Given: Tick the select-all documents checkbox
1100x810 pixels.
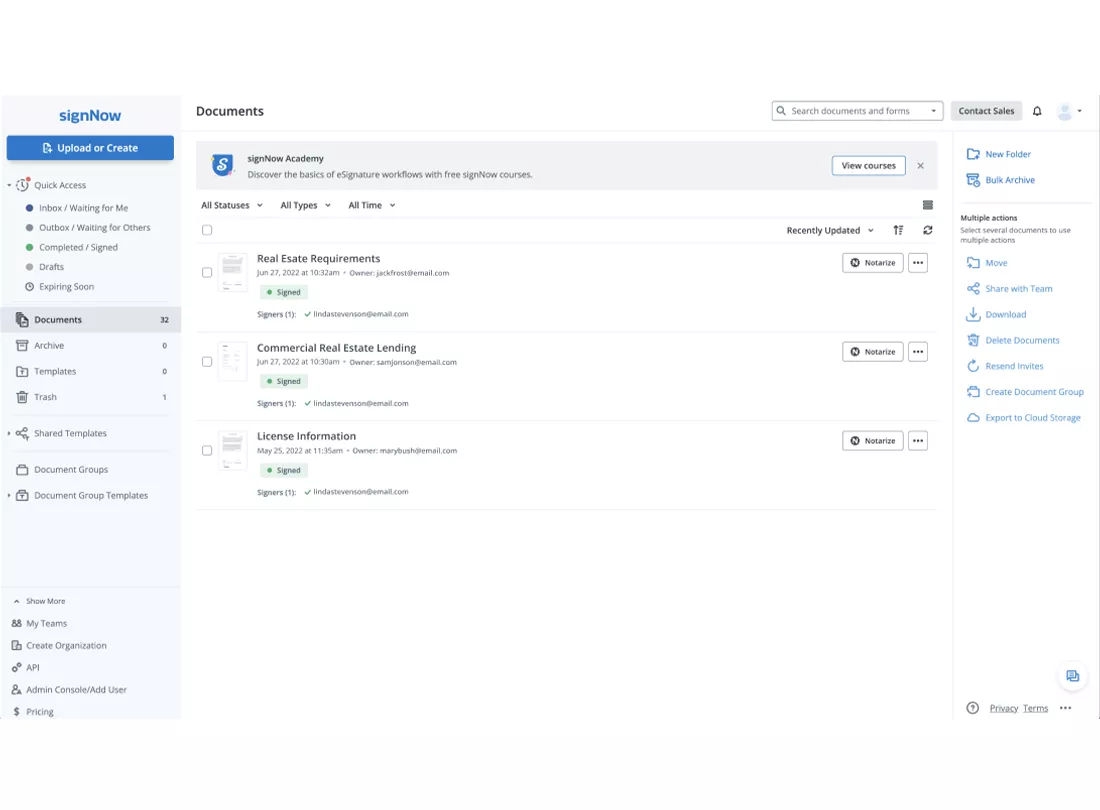Looking at the screenshot, I should coord(207,230).
